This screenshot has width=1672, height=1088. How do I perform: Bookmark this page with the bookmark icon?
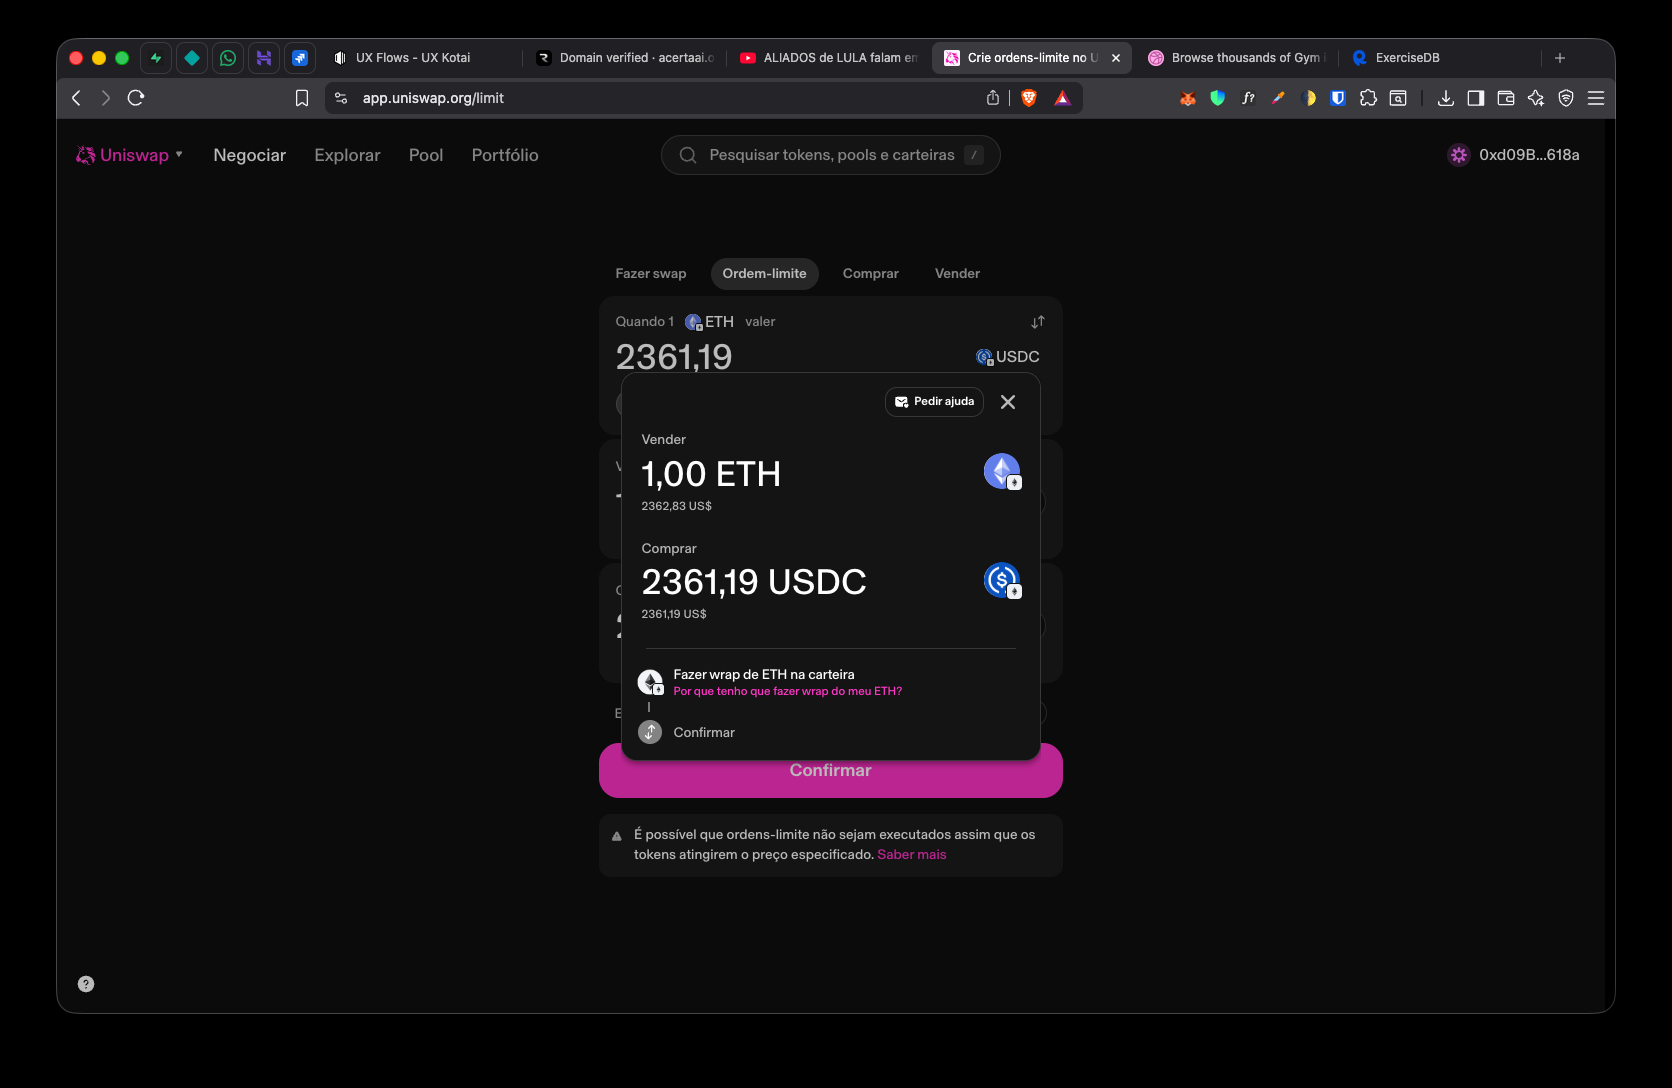(x=302, y=98)
